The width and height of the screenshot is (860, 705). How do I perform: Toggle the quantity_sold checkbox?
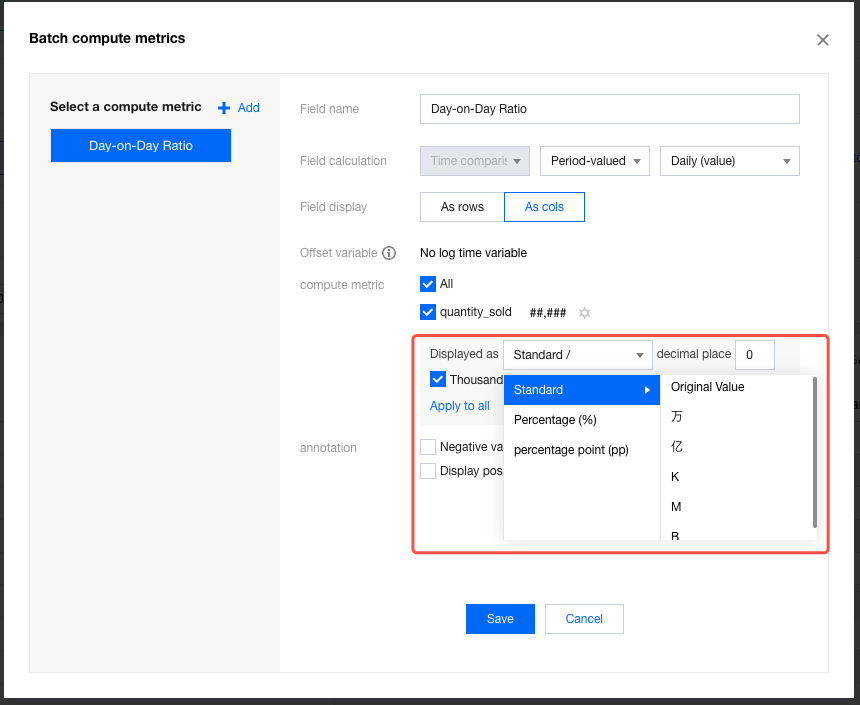428,312
